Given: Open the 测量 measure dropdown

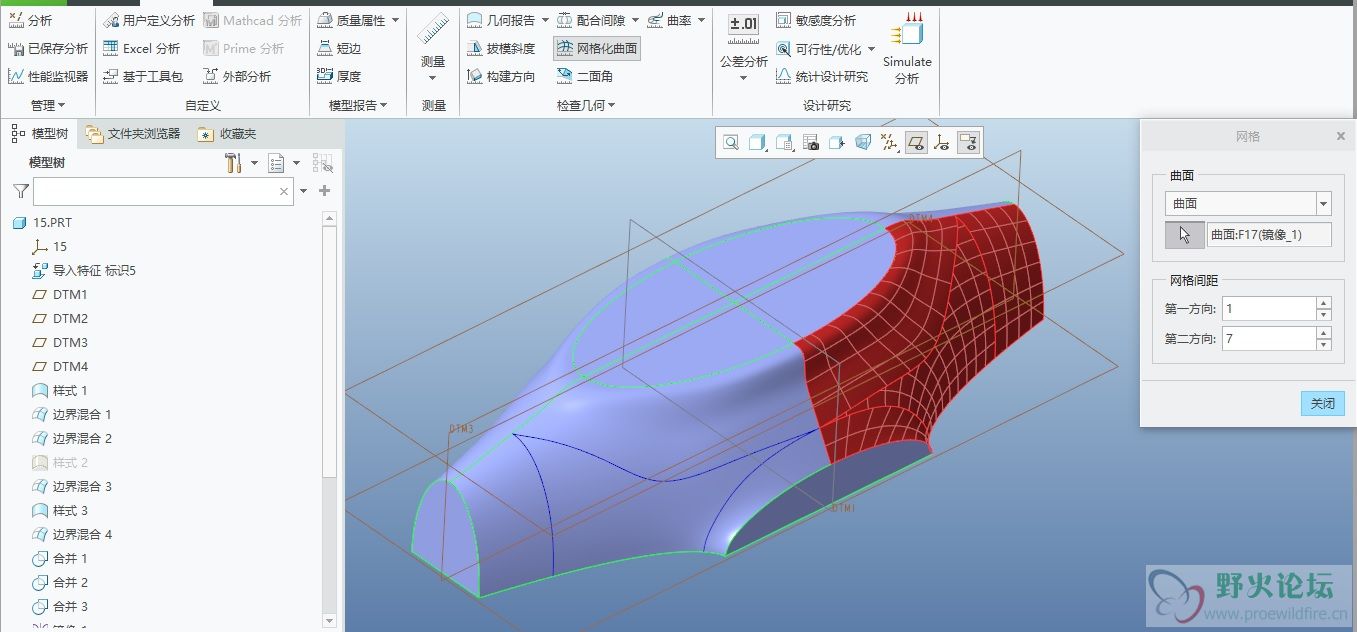Looking at the screenshot, I should (x=433, y=78).
